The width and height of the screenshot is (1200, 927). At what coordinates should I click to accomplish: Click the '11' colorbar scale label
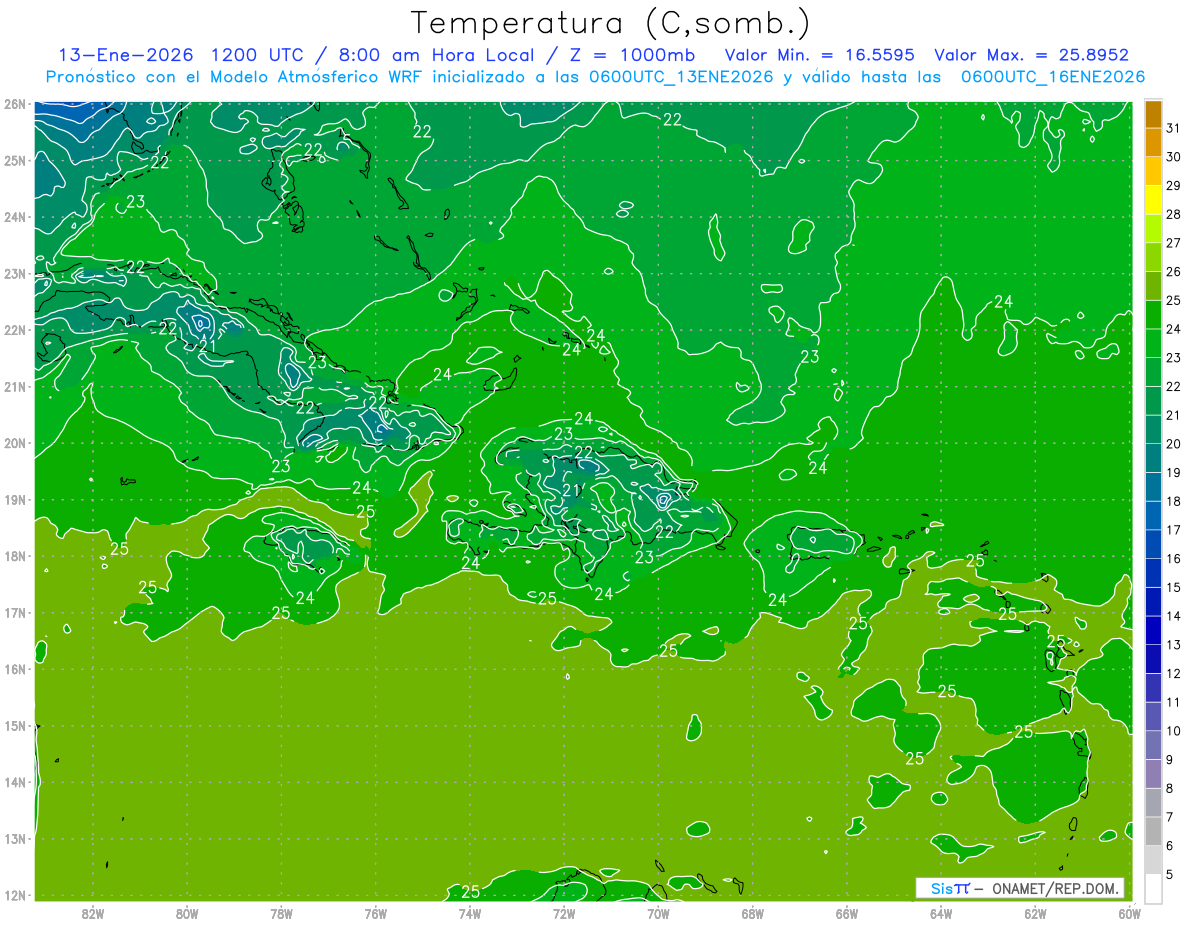[1173, 703]
